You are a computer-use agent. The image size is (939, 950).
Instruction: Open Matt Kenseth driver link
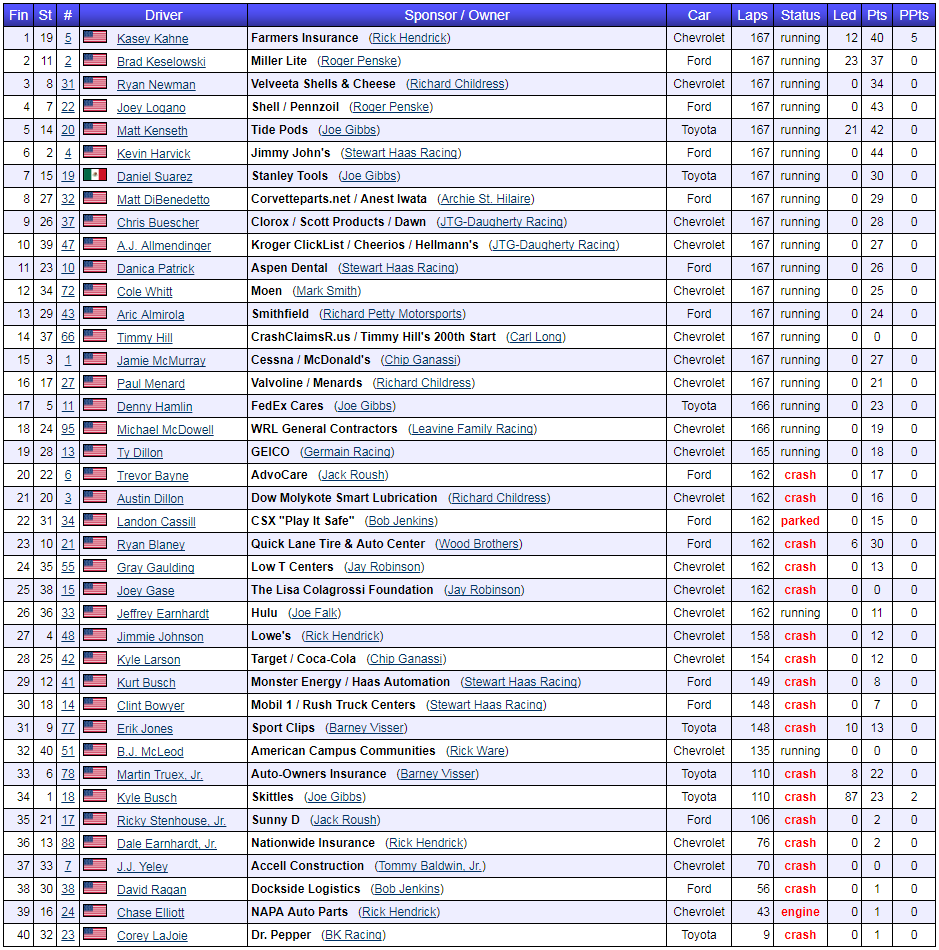click(152, 131)
